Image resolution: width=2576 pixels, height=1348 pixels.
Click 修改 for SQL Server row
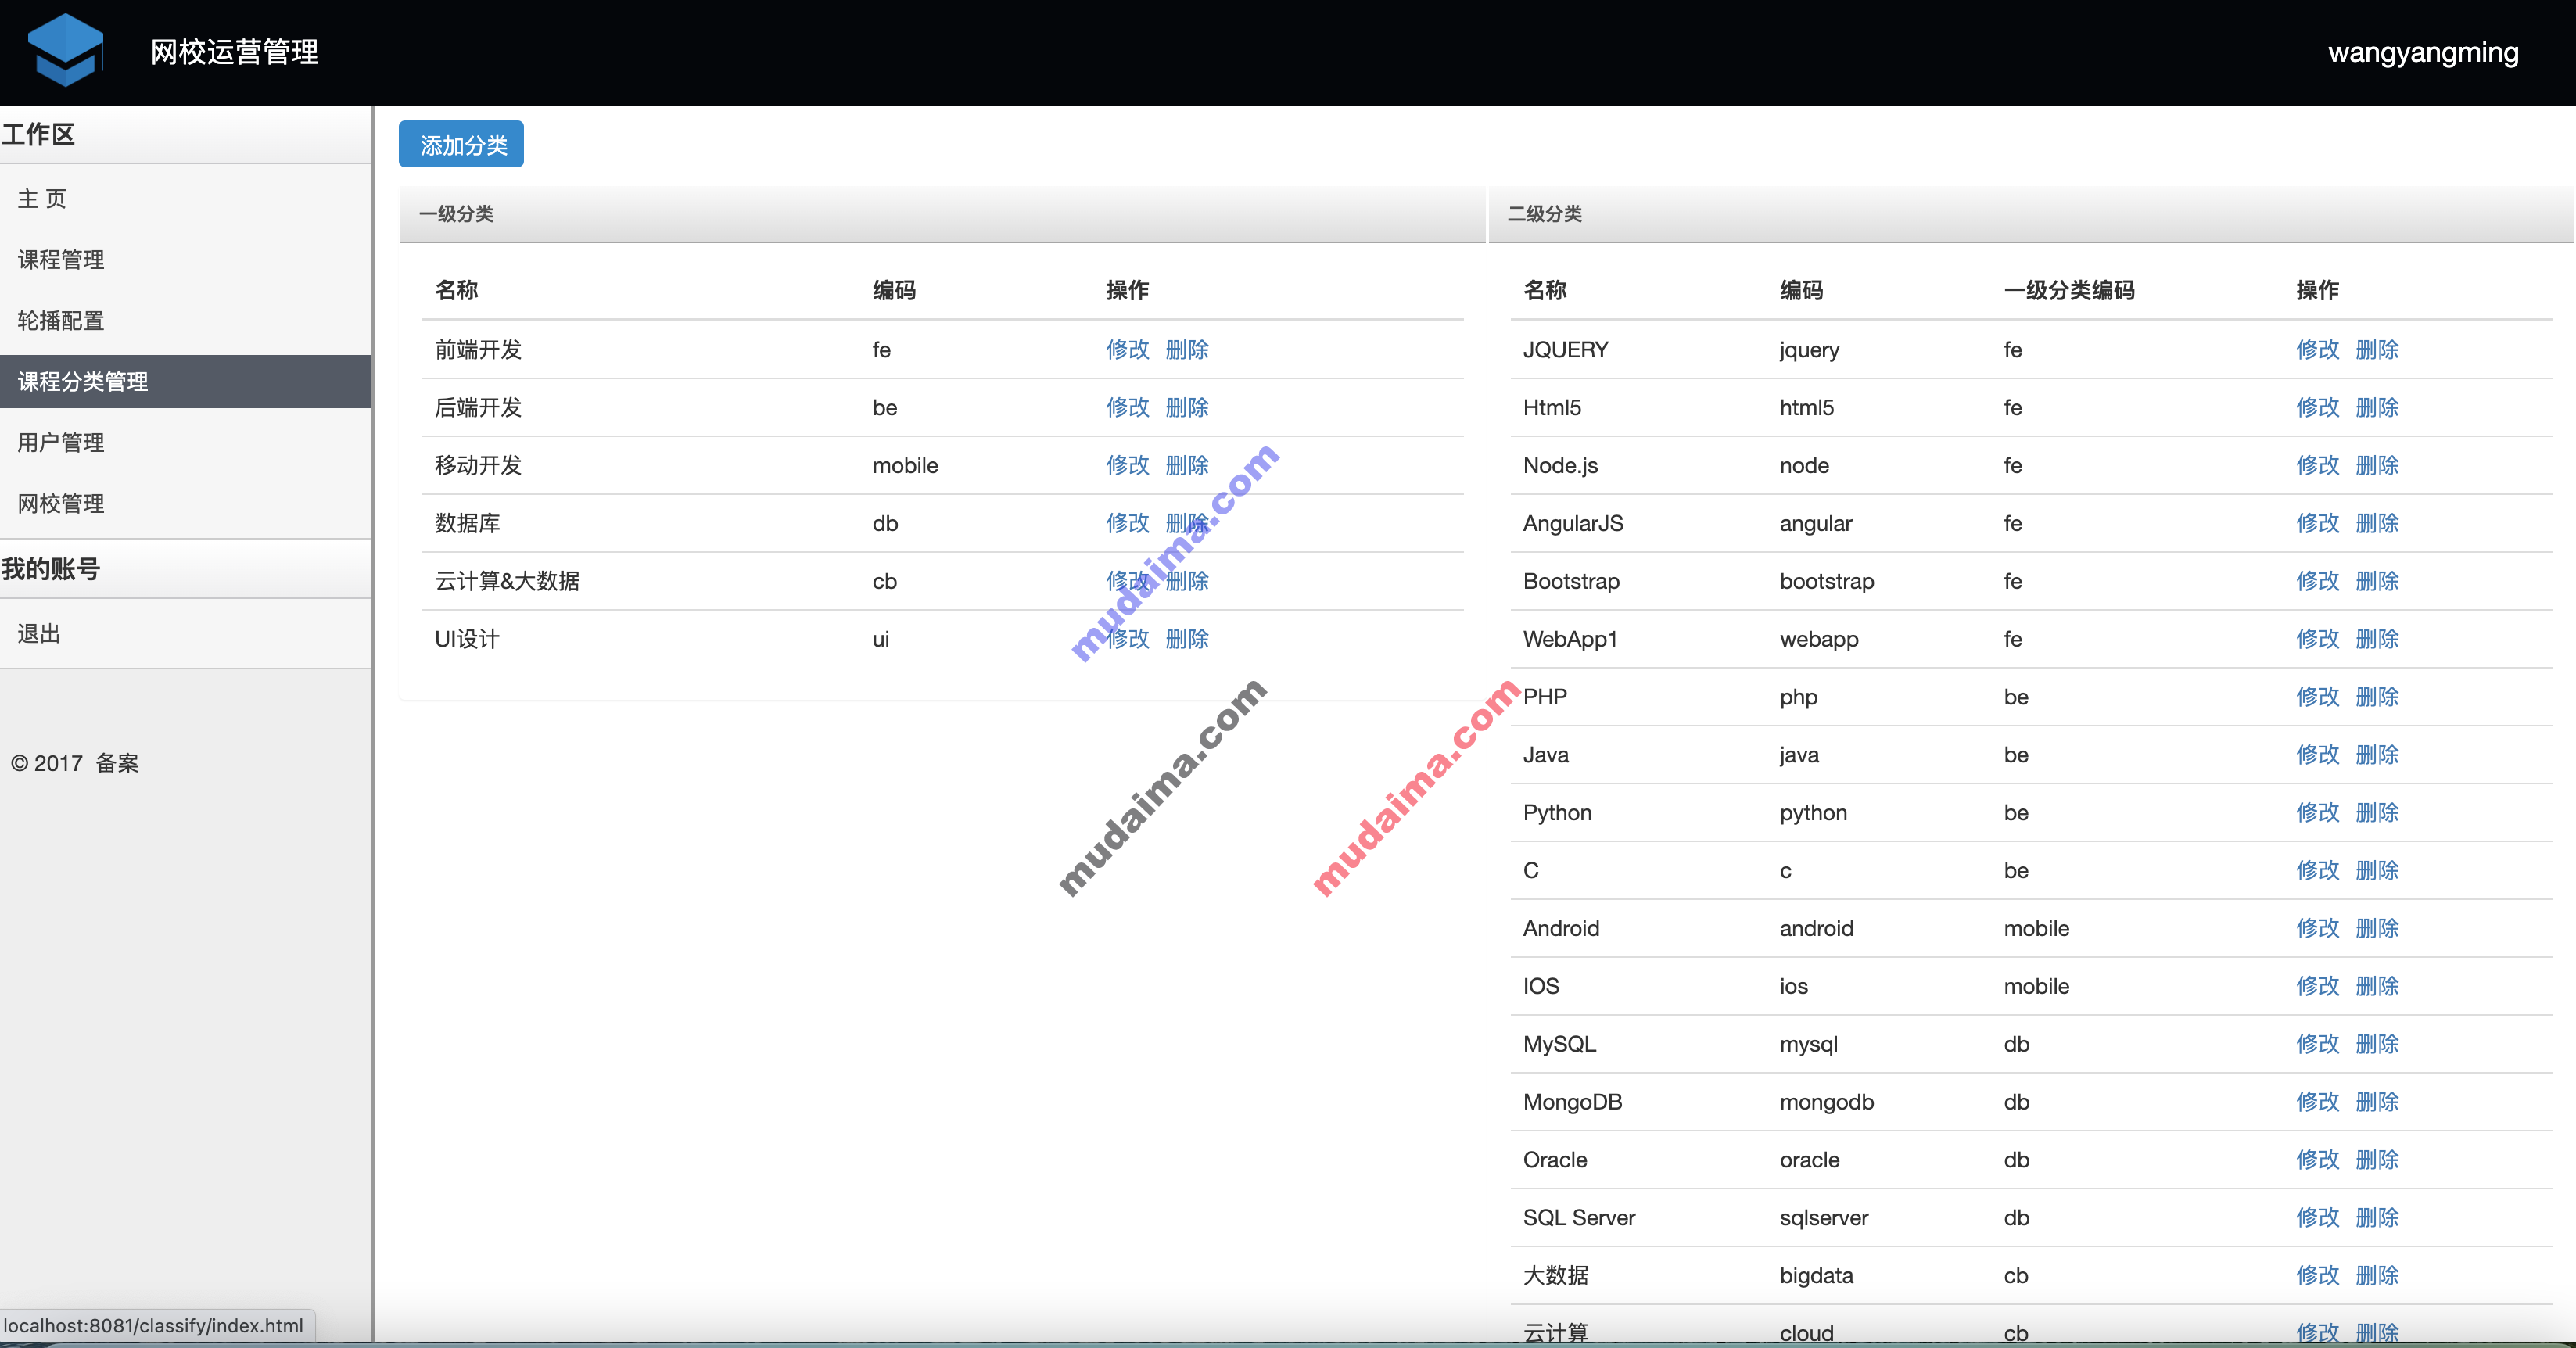point(2317,1220)
